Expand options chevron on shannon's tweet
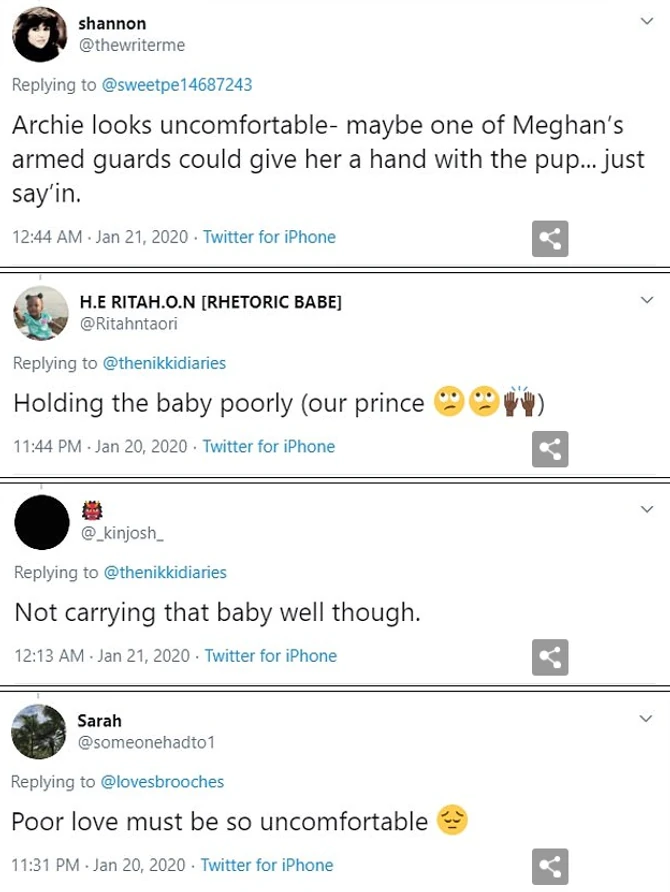The width and height of the screenshot is (670, 892). [646, 21]
